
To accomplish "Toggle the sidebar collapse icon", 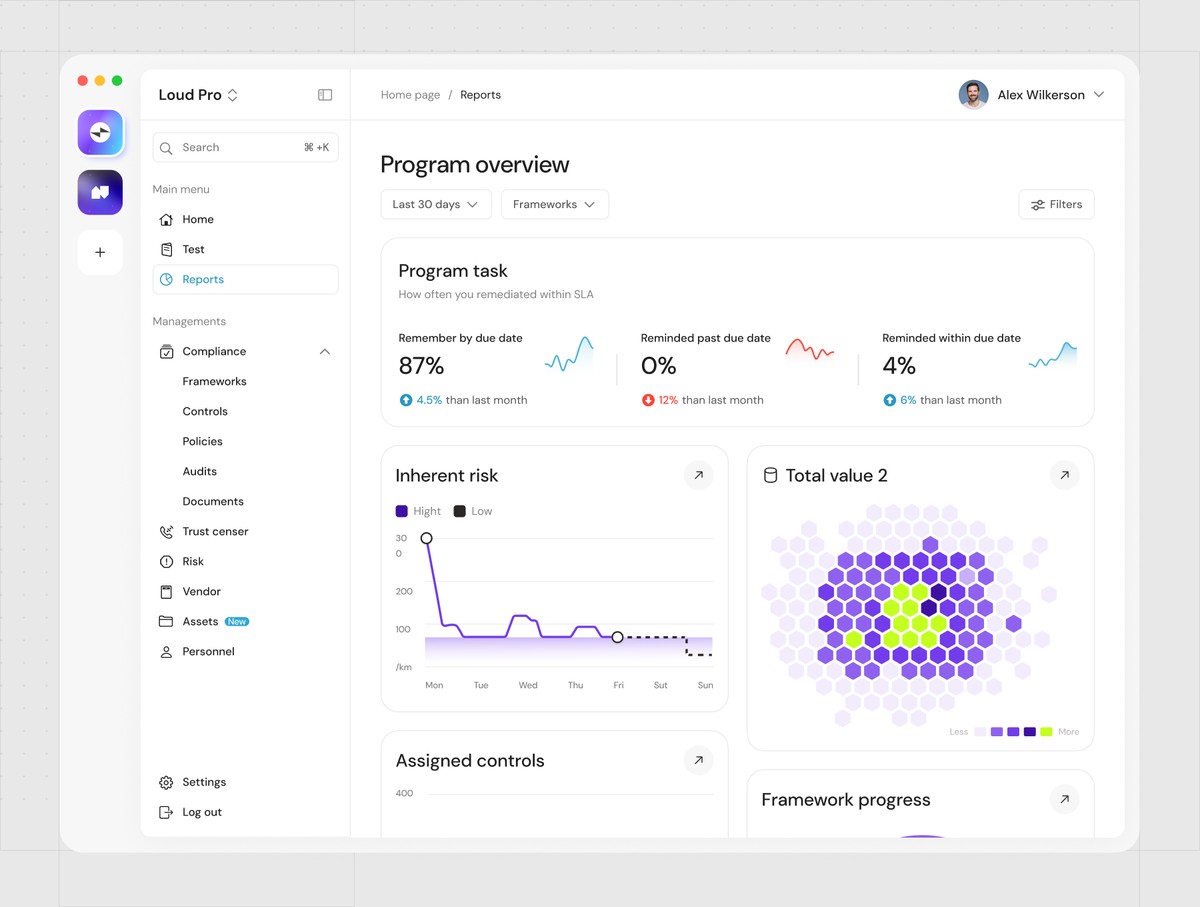I will (325, 95).
